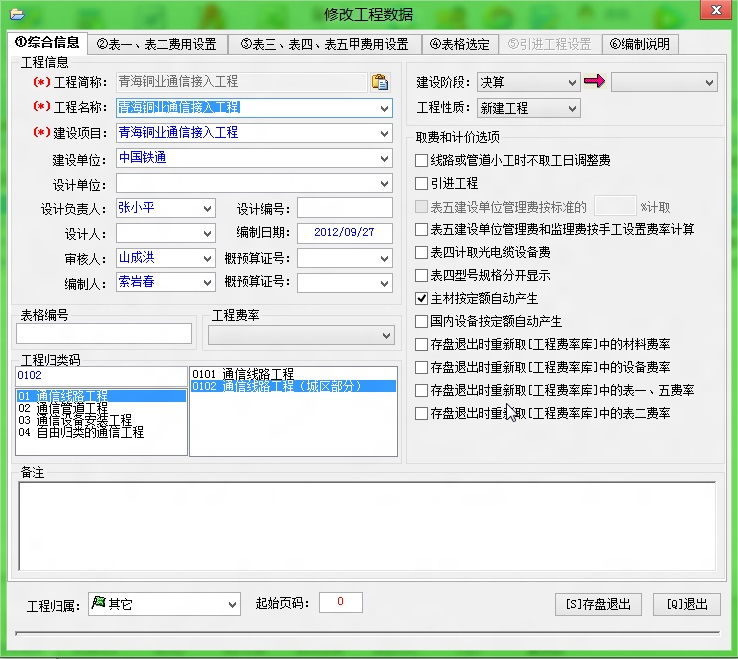Uncheck 主材按定额自动产生

click(421, 298)
